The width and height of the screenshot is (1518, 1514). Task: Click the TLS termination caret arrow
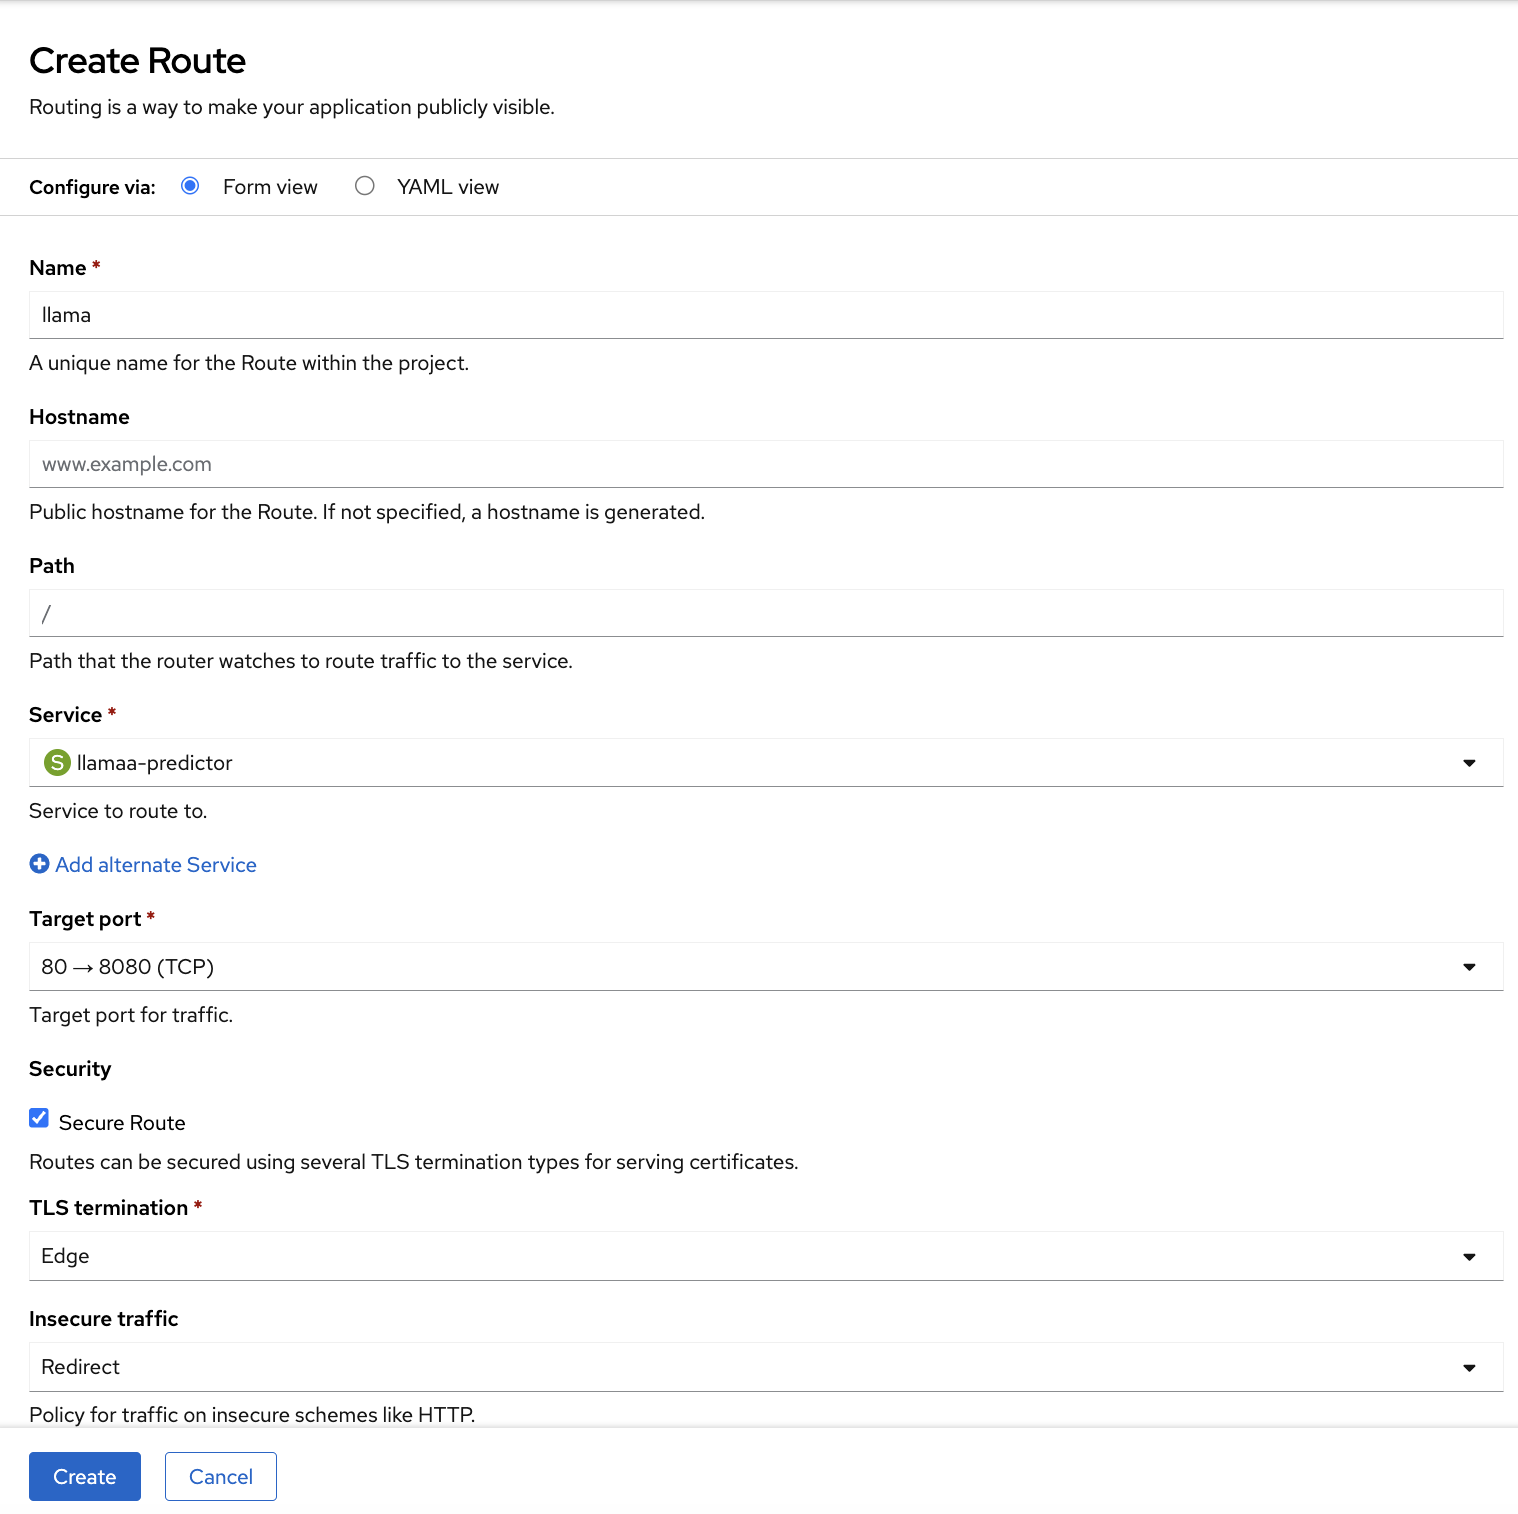click(1469, 1257)
